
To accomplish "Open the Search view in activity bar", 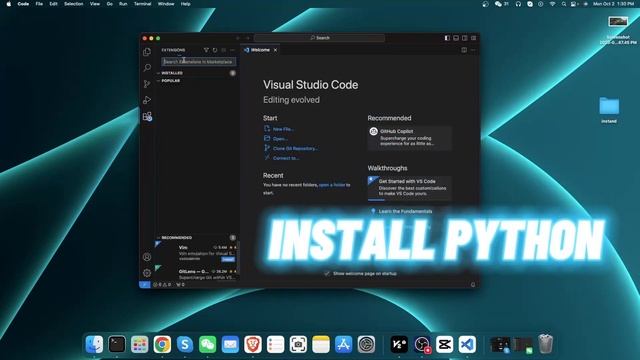I will [x=147, y=68].
